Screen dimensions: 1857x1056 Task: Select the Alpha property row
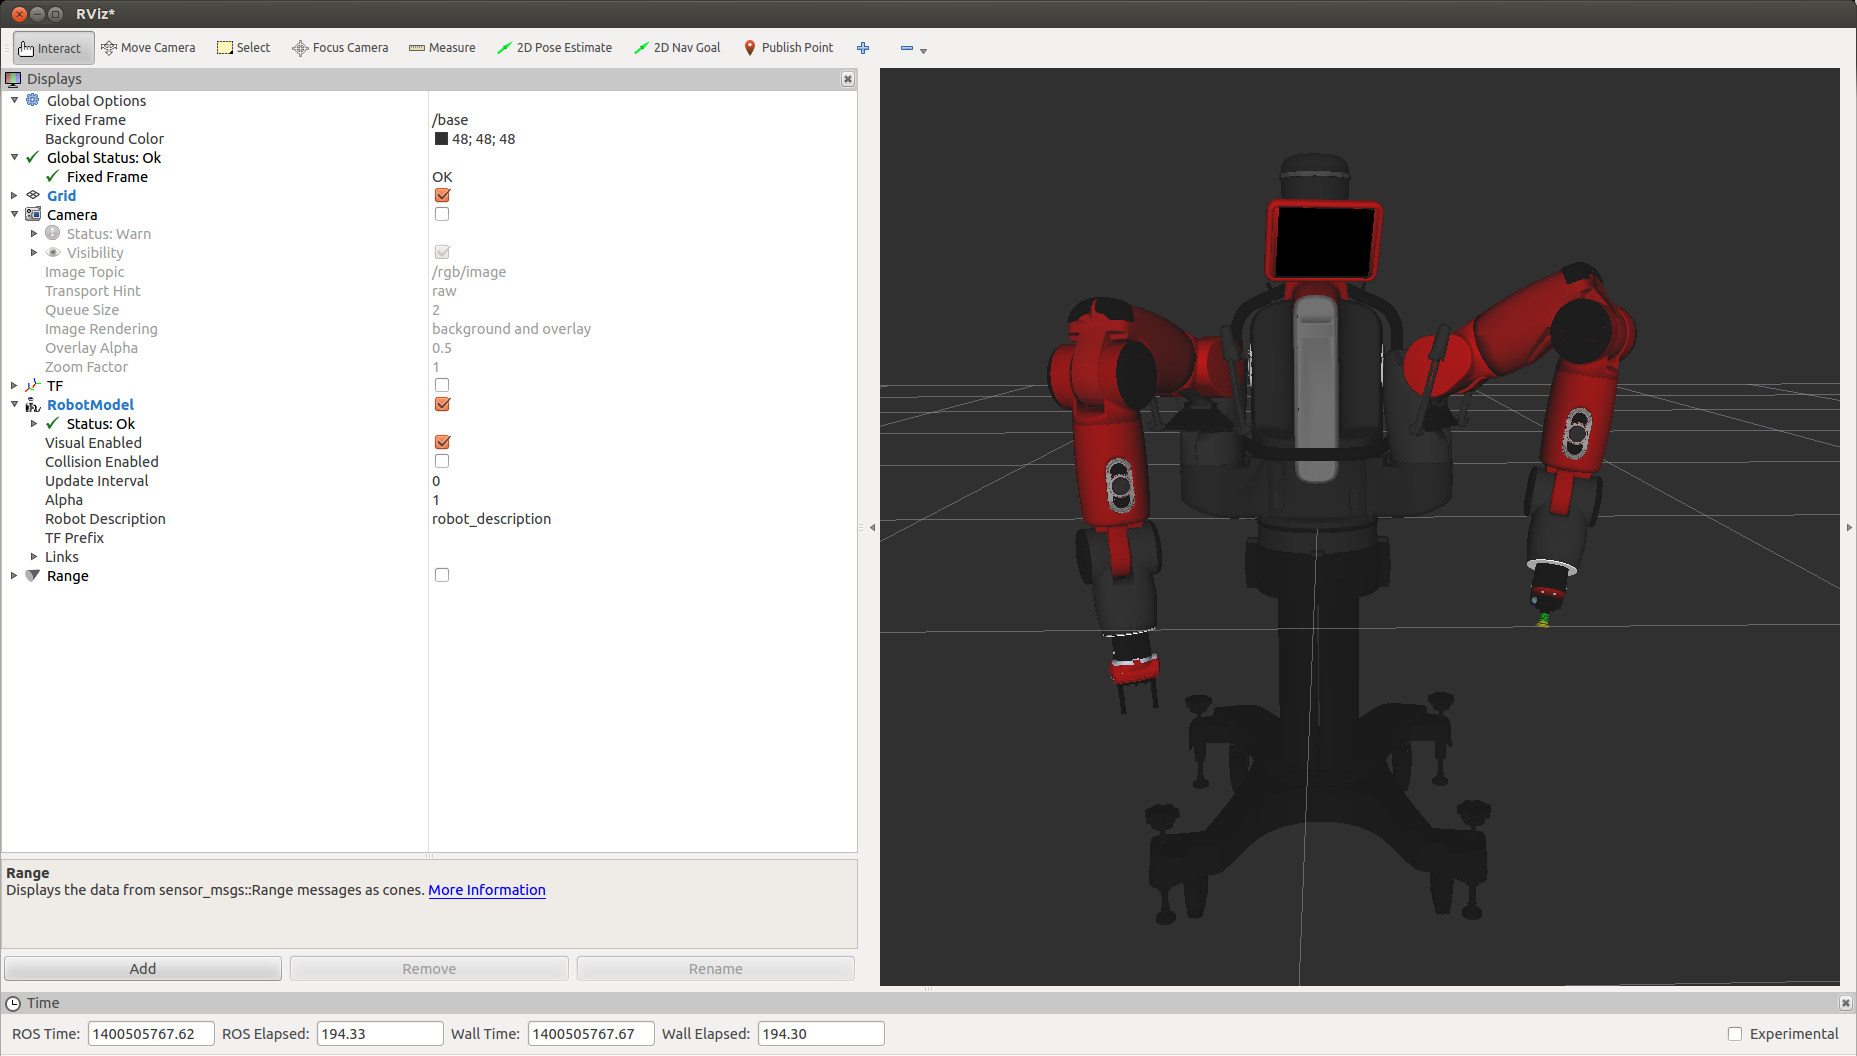point(429,500)
